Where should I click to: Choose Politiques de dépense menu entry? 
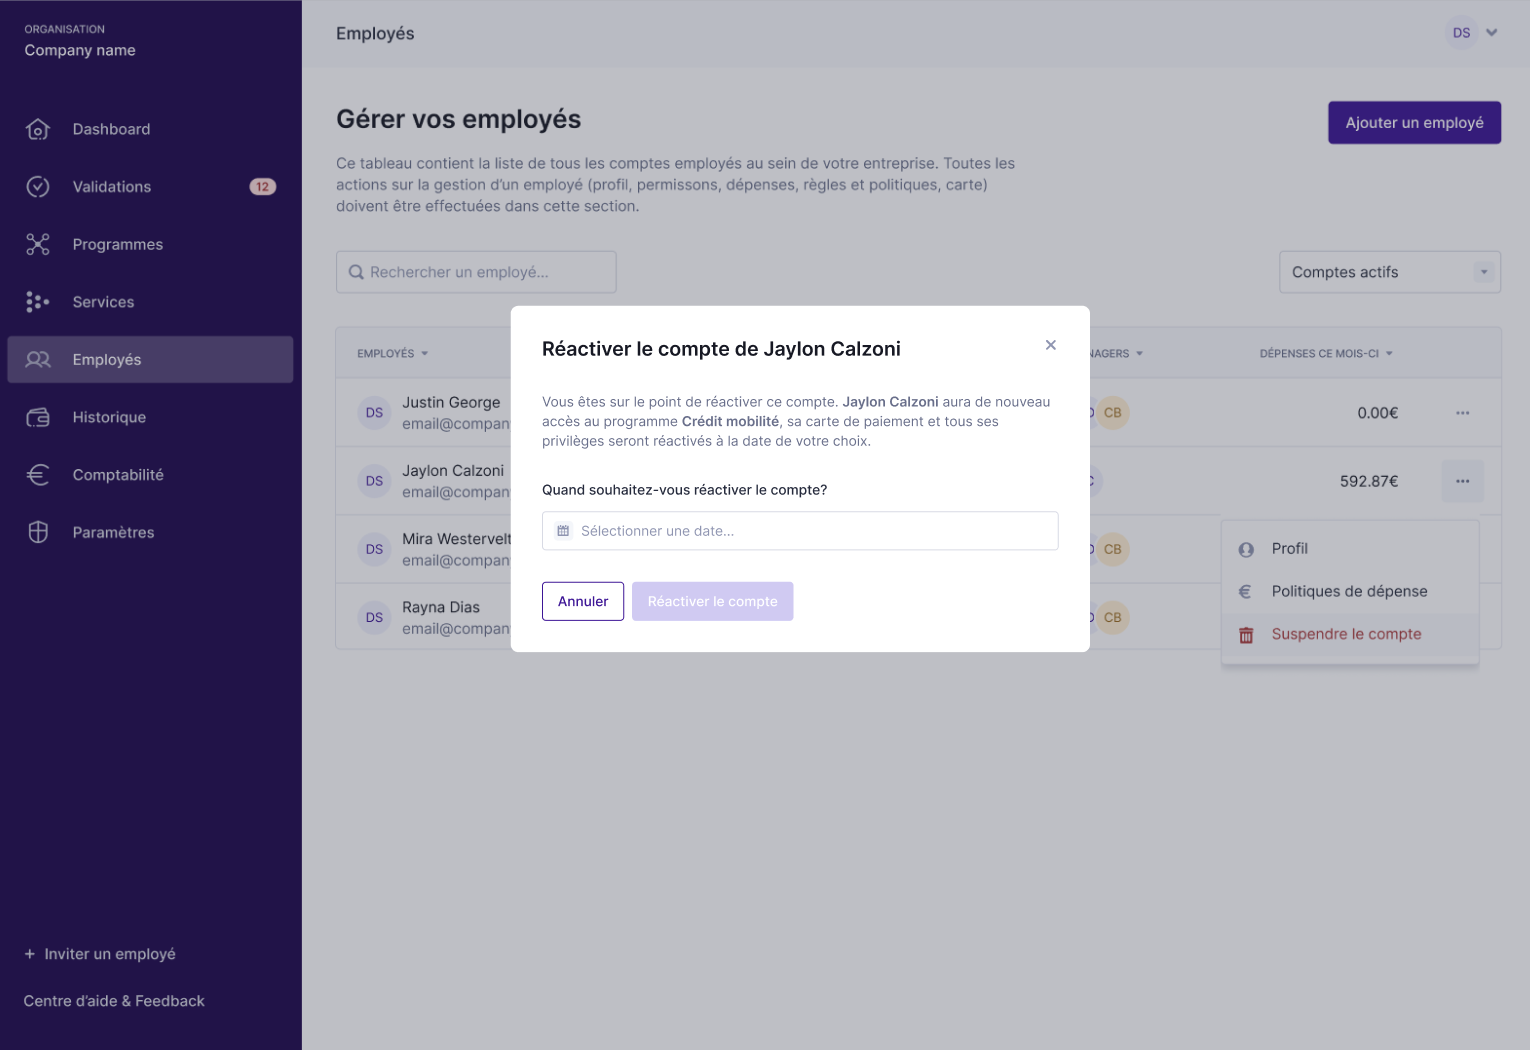pyautogui.click(x=1348, y=591)
